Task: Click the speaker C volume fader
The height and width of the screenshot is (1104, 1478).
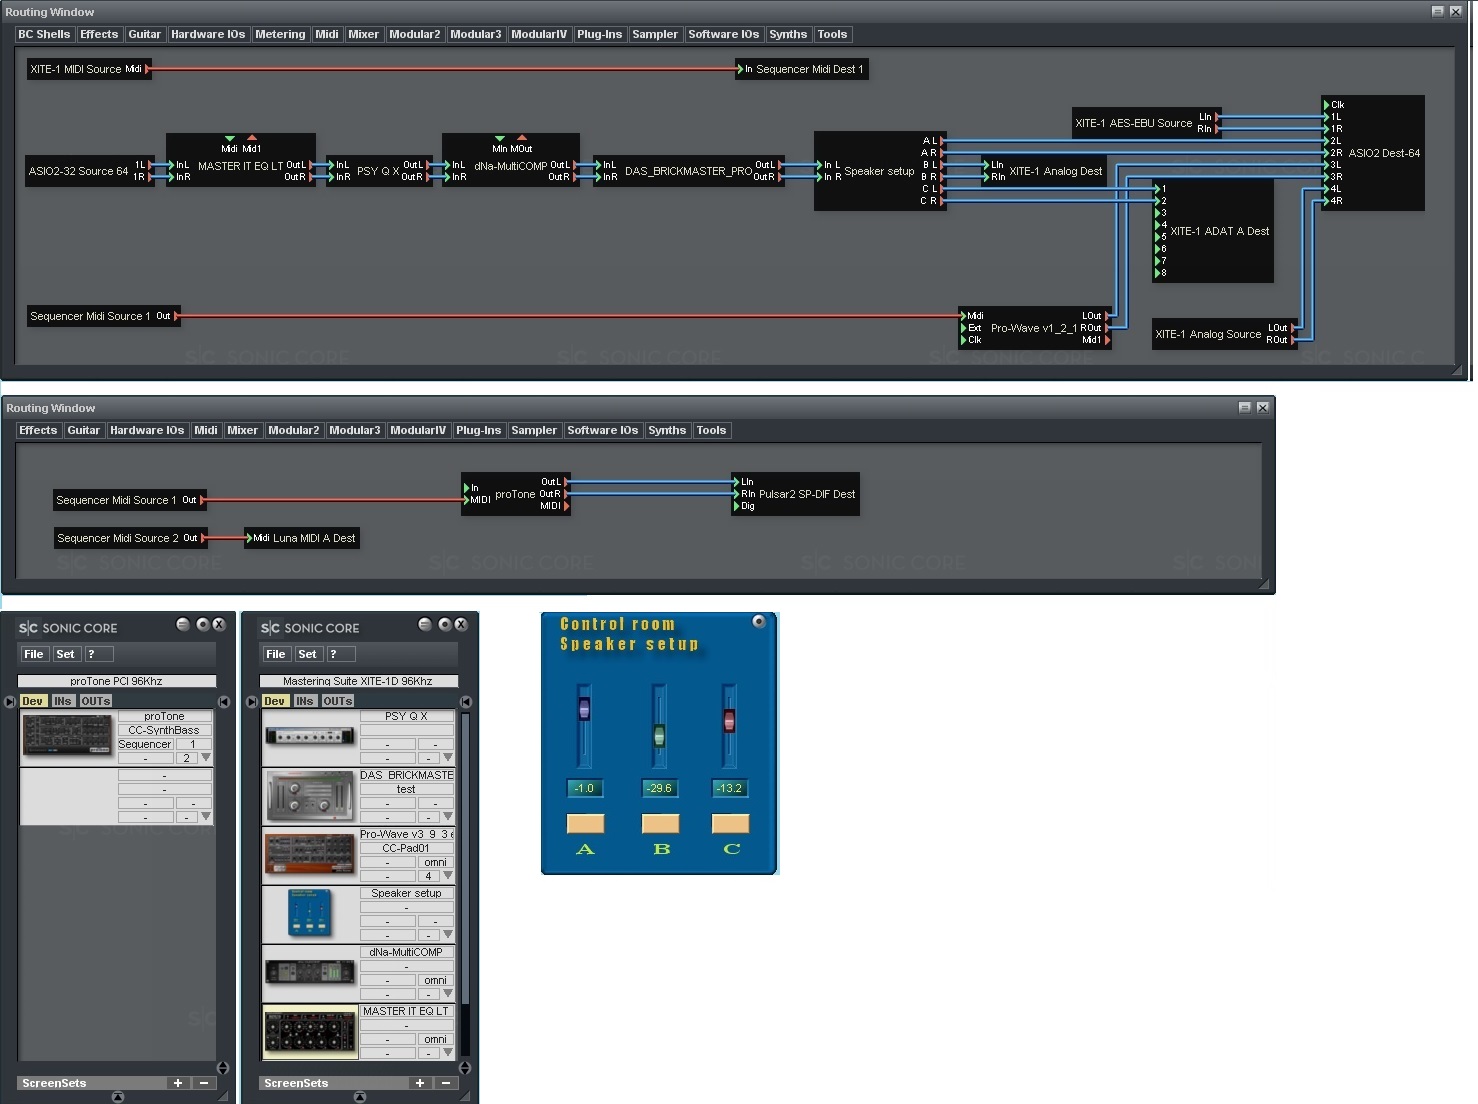Action: click(729, 720)
